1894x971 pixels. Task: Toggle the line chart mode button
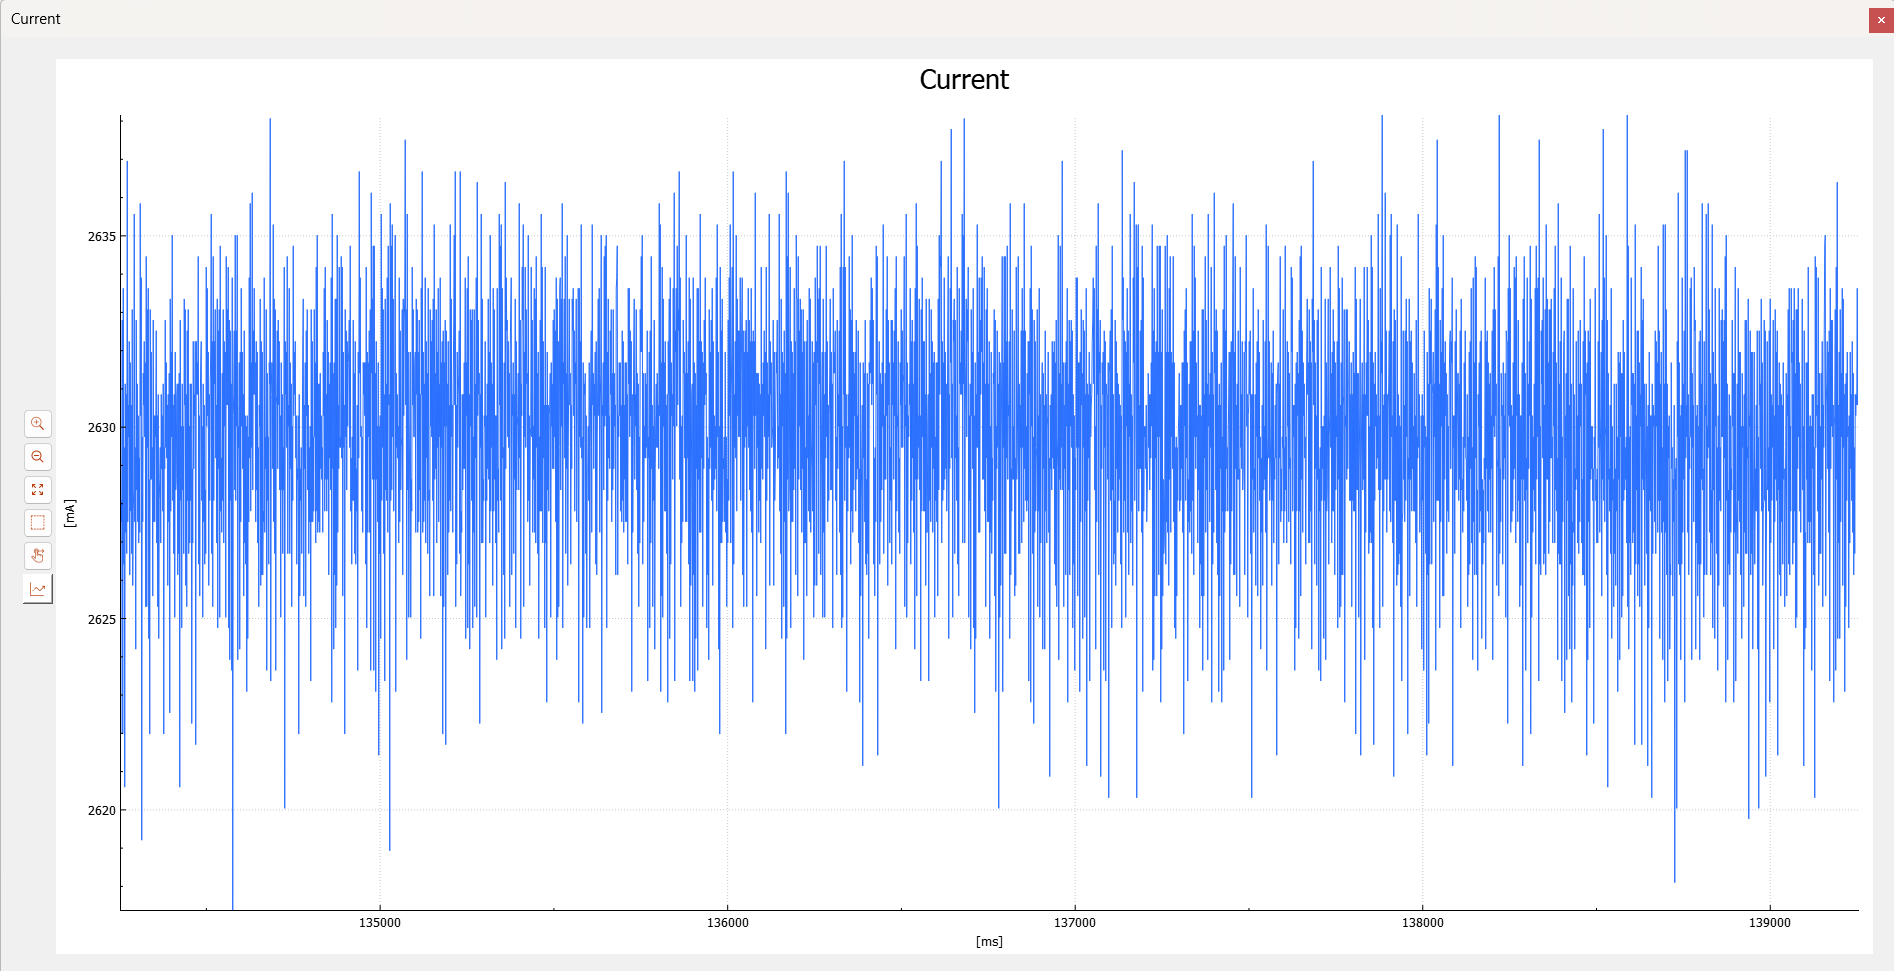(x=38, y=589)
